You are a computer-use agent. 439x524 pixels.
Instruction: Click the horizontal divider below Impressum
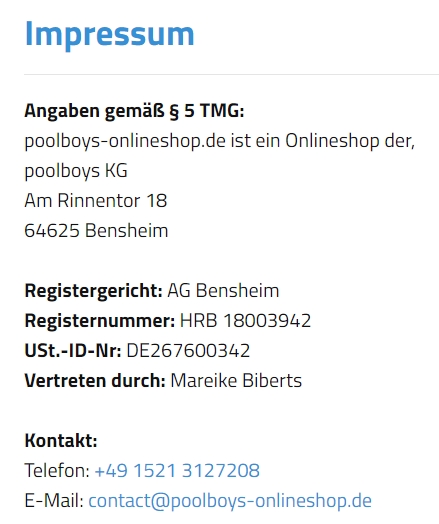pos(231,74)
